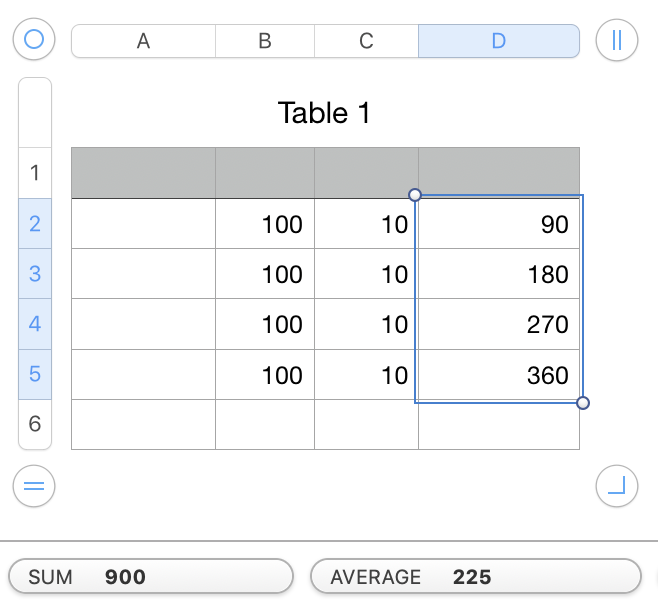Image resolution: width=658 pixels, height=606 pixels.
Task: Click the table resize corner handle
Action: (x=616, y=487)
